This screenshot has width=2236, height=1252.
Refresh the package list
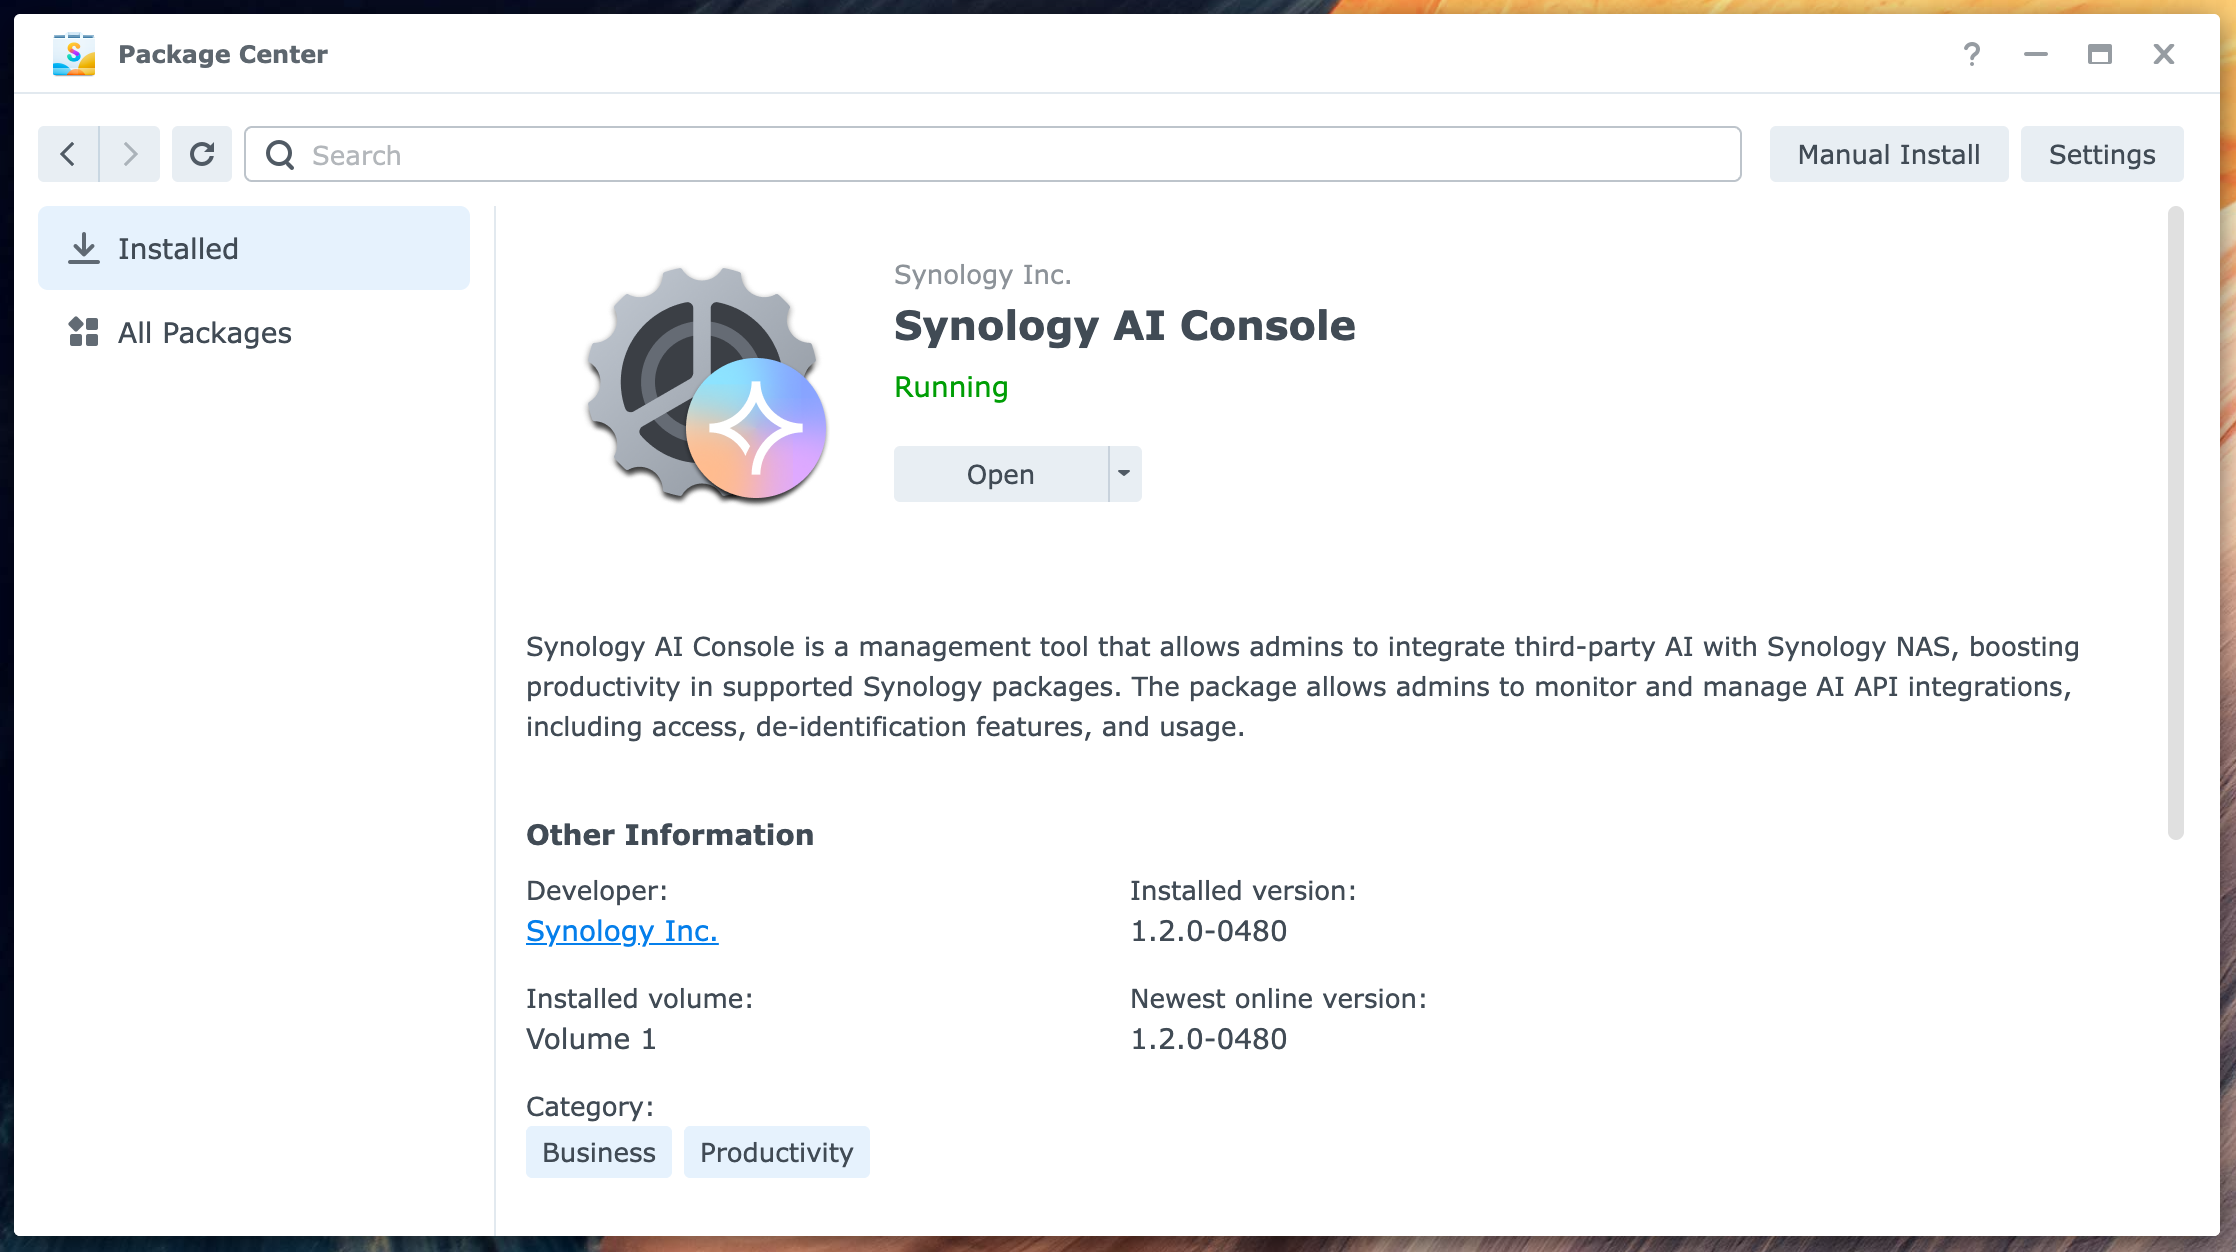[202, 153]
